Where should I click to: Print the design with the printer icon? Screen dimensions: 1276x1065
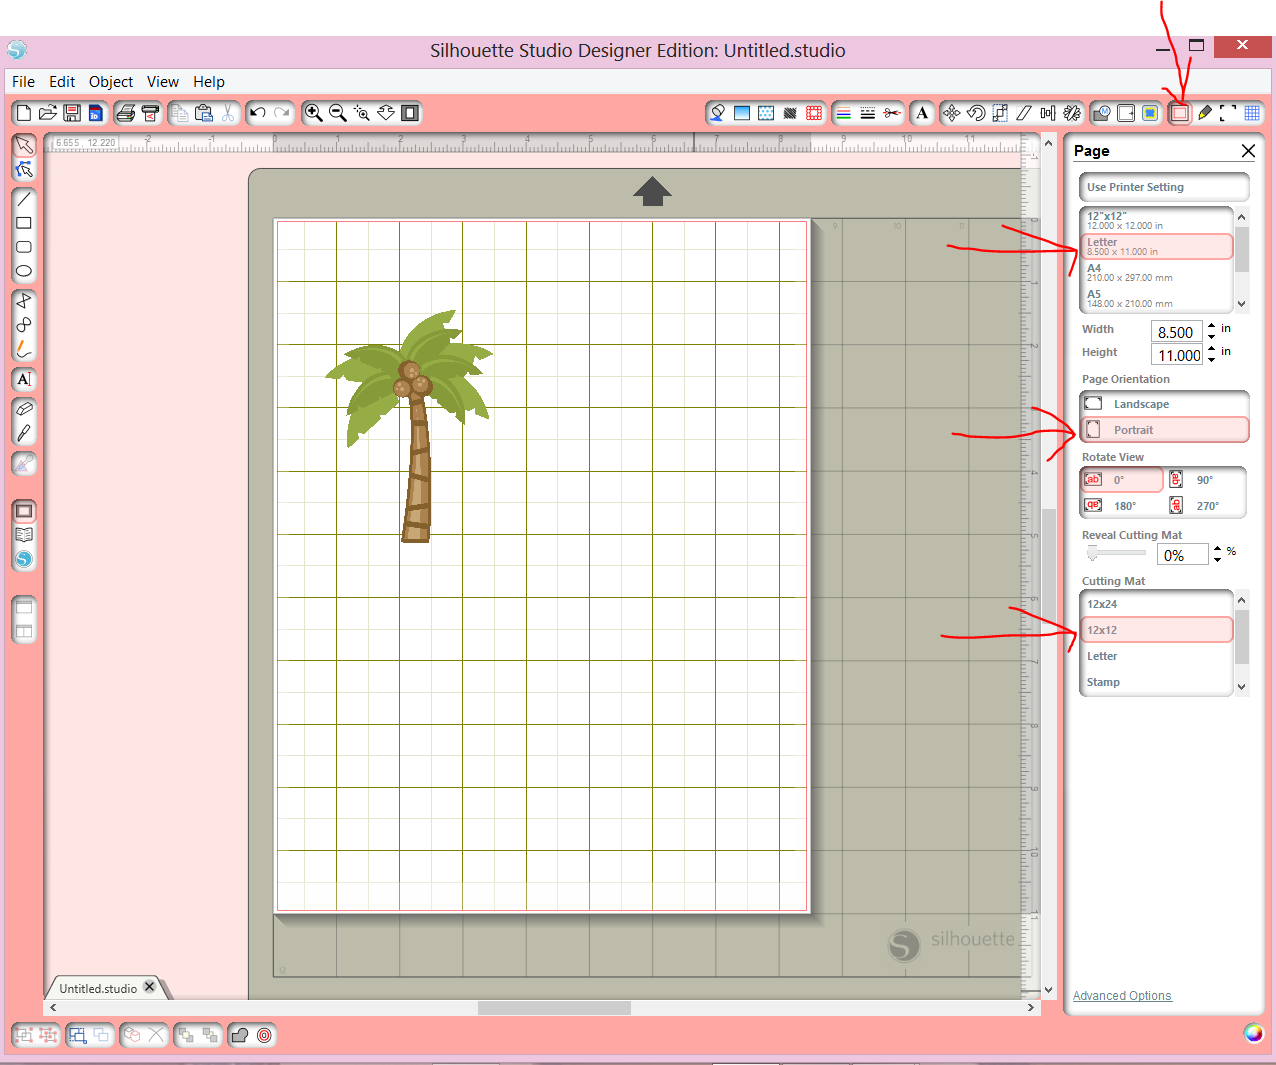pyautogui.click(x=125, y=113)
